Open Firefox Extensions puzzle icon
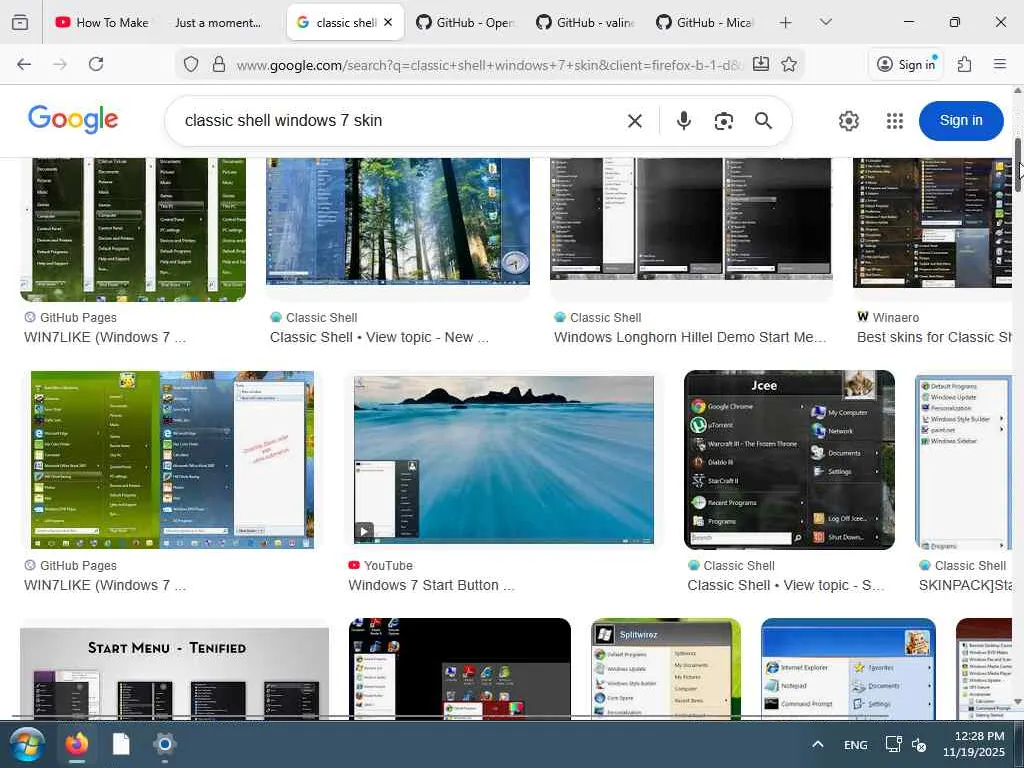 point(965,64)
